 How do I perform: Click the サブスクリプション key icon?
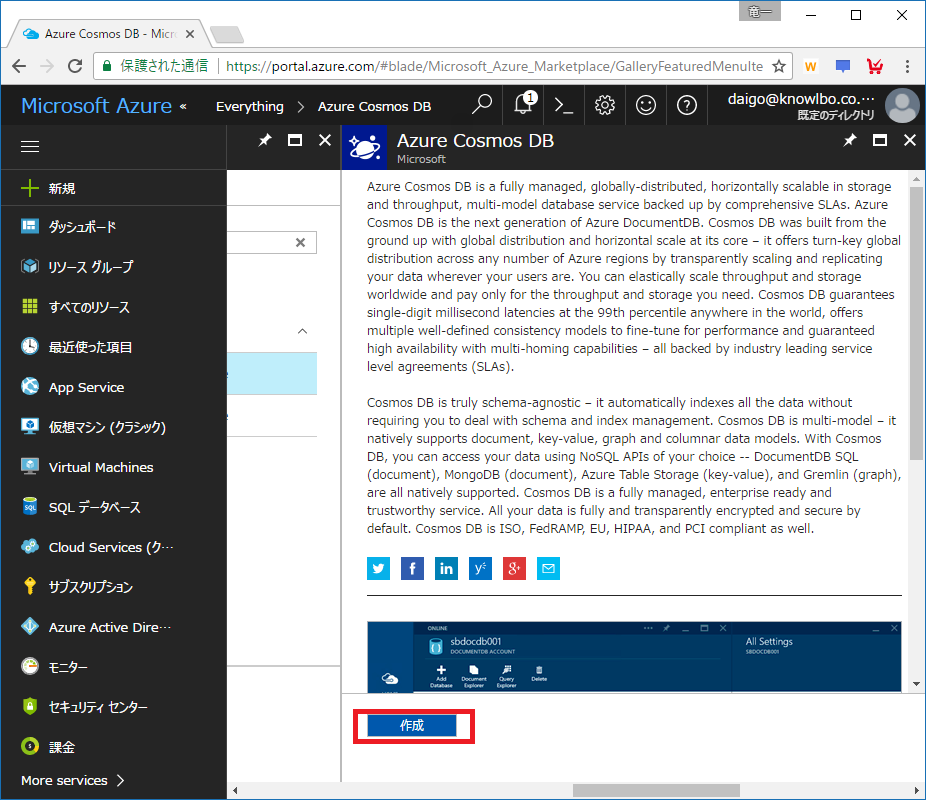[30, 586]
